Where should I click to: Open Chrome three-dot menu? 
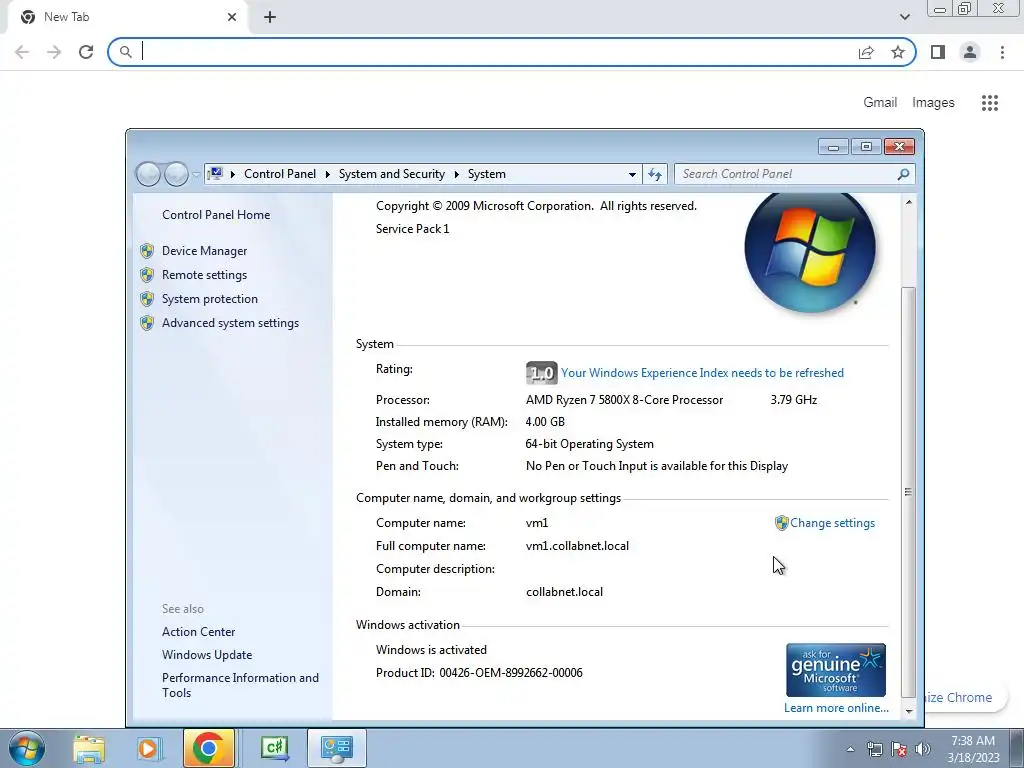click(1002, 52)
